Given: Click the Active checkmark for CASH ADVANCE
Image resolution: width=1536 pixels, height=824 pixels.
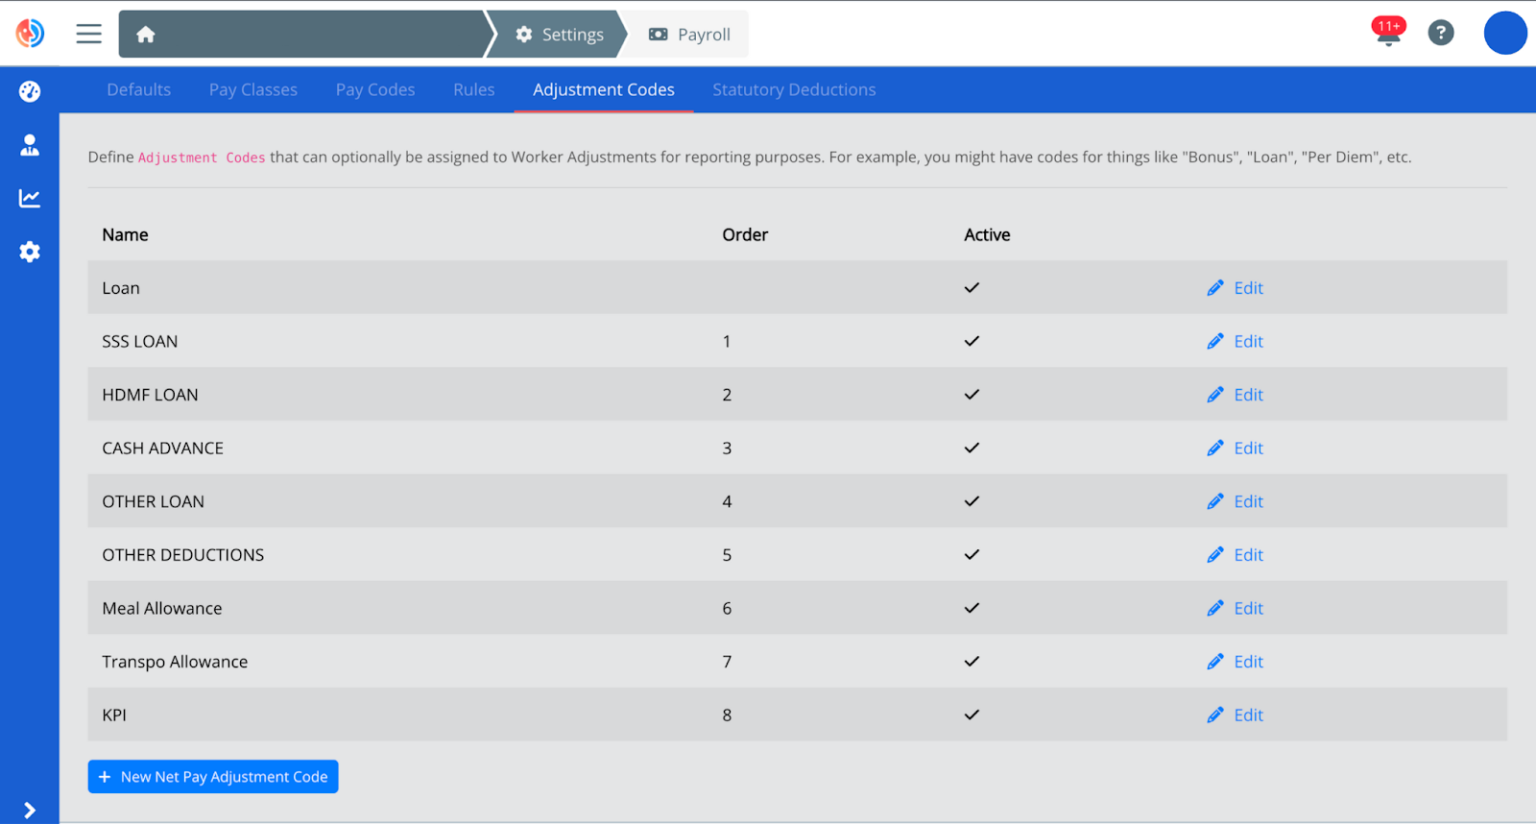Looking at the screenshot, I should (971, 448).
